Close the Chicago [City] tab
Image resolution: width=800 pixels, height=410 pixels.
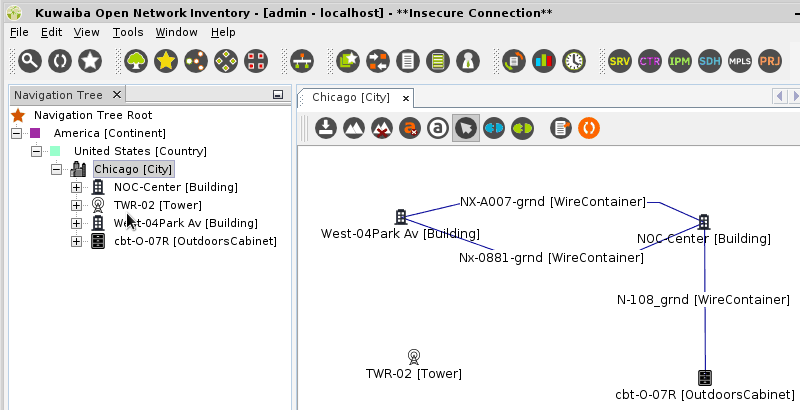[x=405, y=98]
